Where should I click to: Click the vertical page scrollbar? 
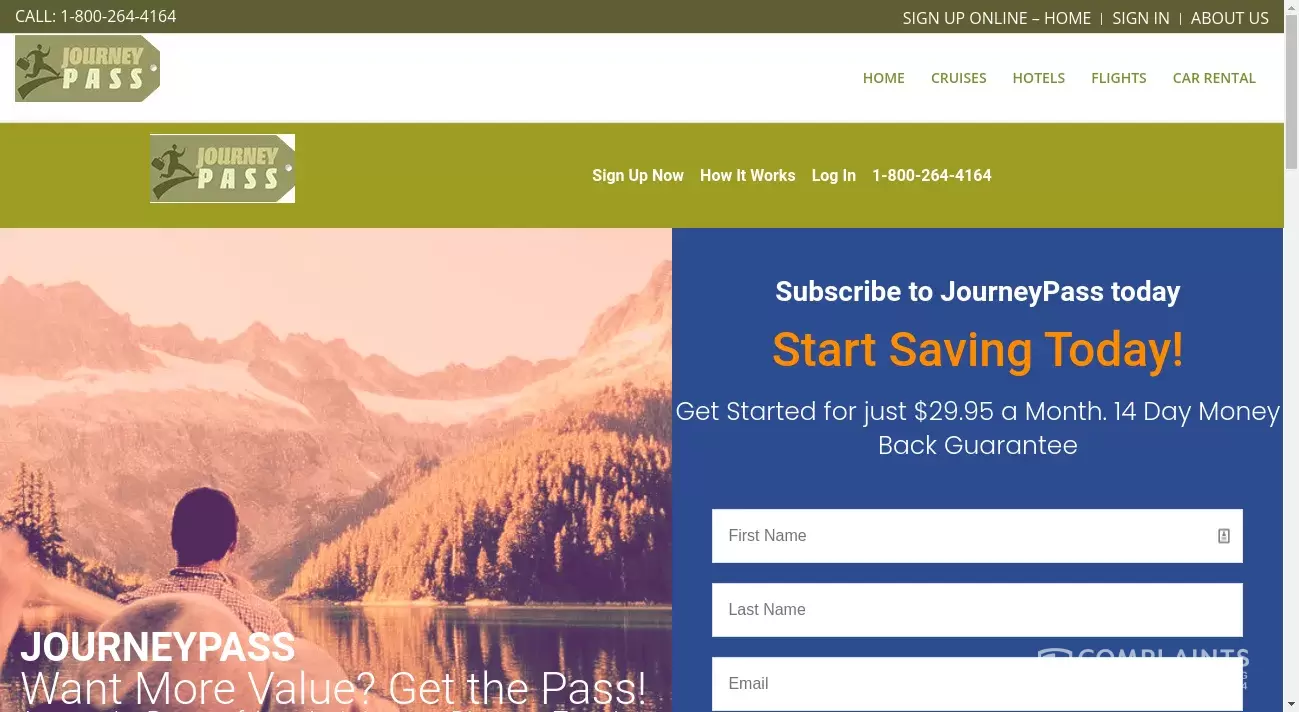(1291, 356)
